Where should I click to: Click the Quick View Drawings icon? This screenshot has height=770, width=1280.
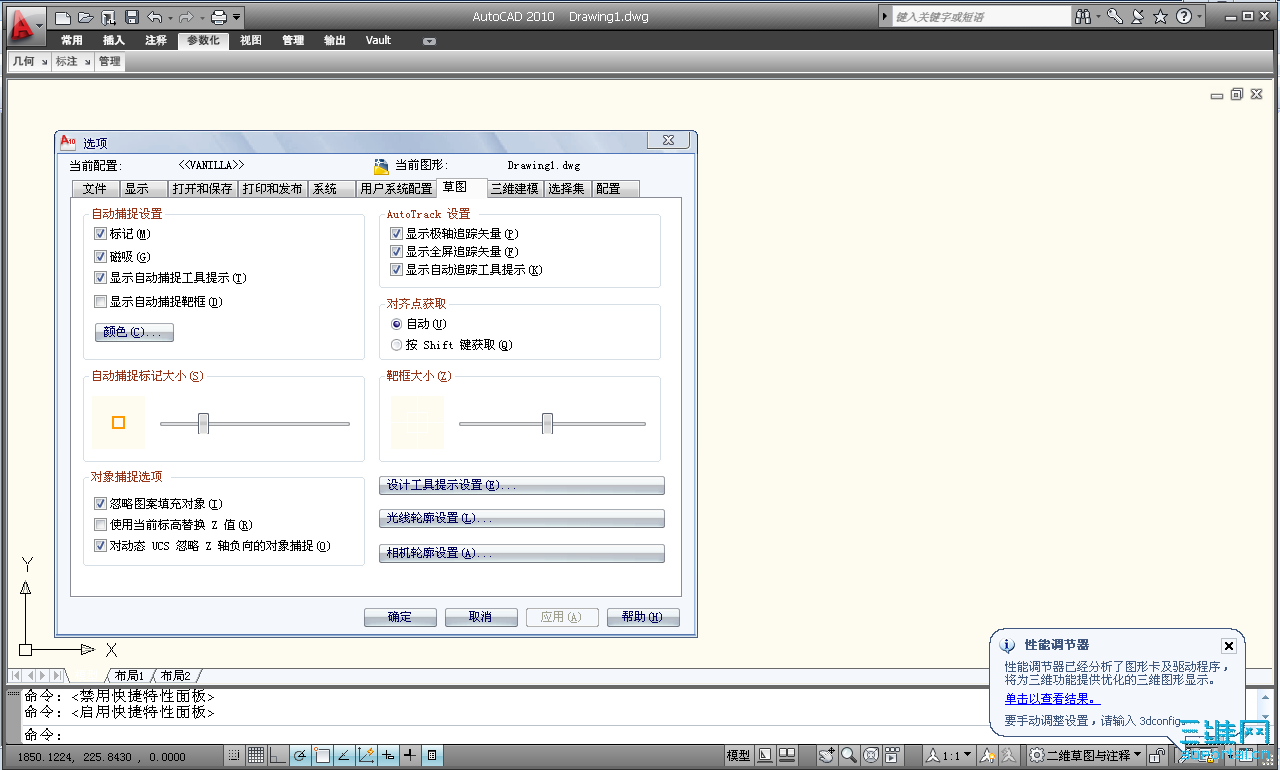pos(787,755)
